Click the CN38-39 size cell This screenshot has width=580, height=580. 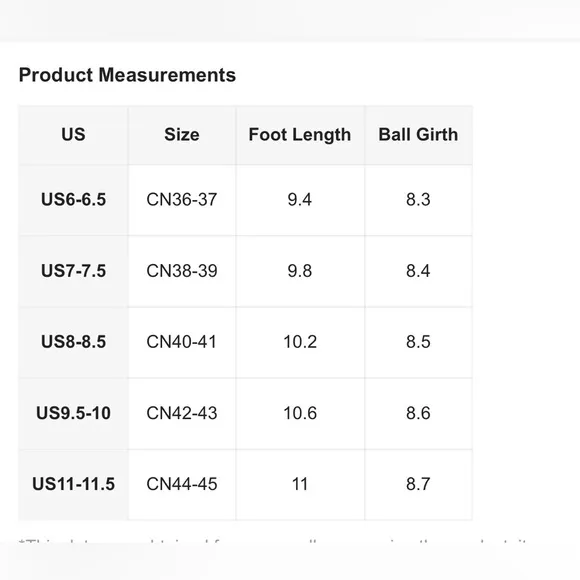182,271
